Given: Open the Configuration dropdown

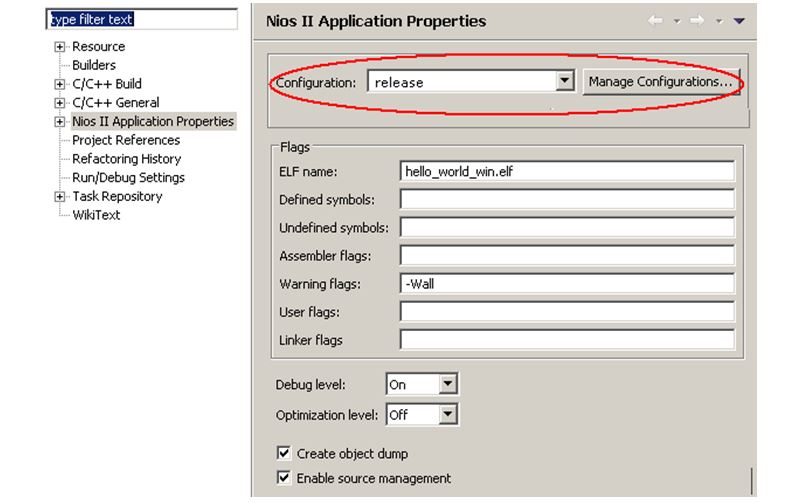Looking at the screenshot, I should (x=565, y=82).
